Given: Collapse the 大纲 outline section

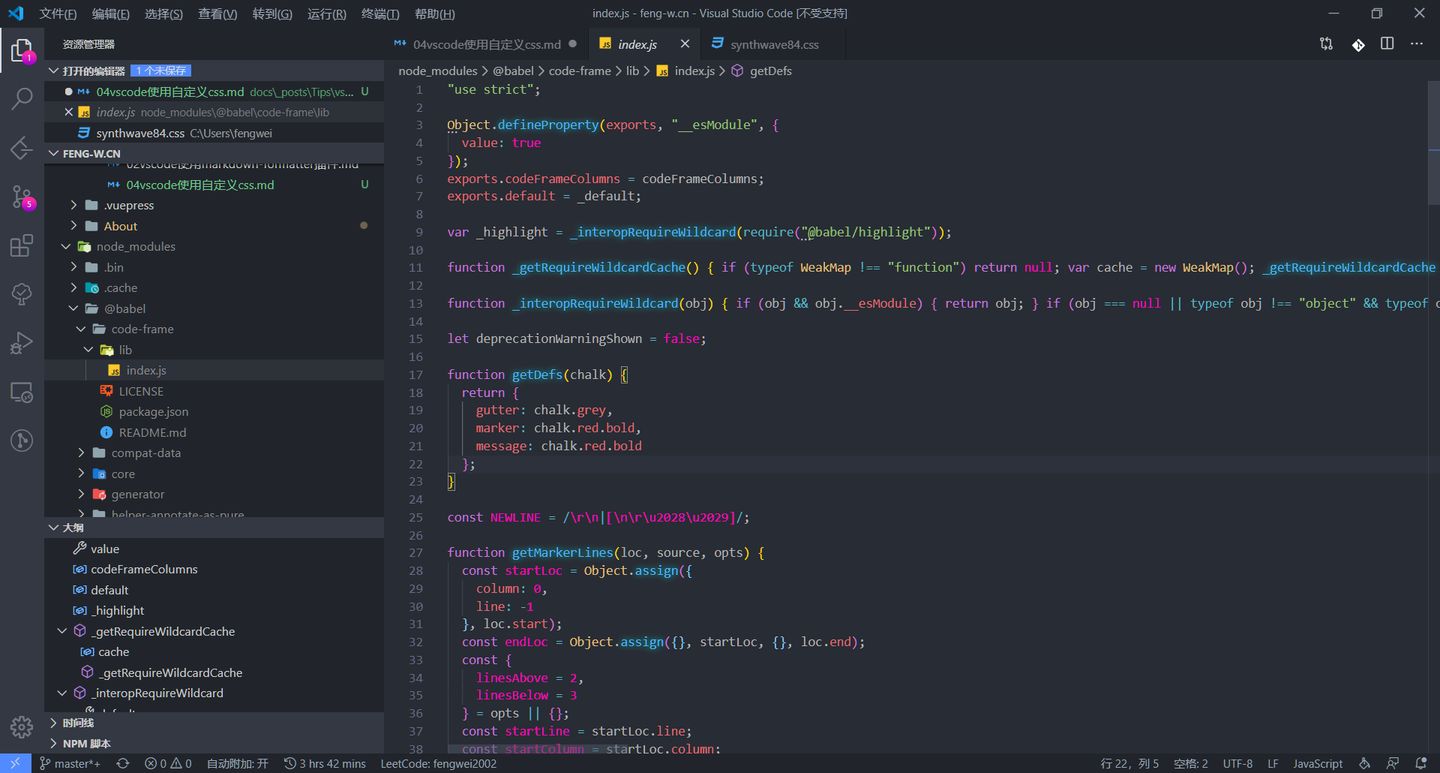Looking at the screenshot, I should pyautogui.click(x=54, y=527).
